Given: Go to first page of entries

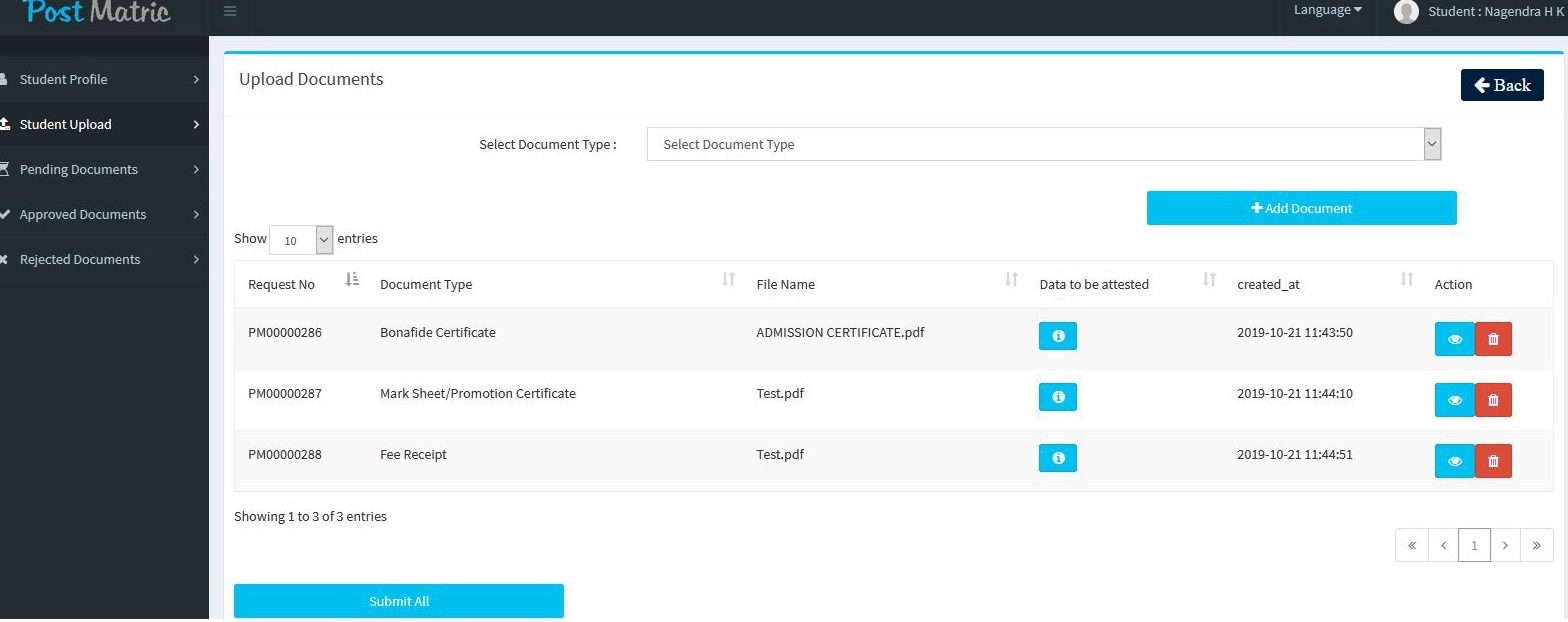Looking at the screenshot, I should click(x=1412, y=545).
